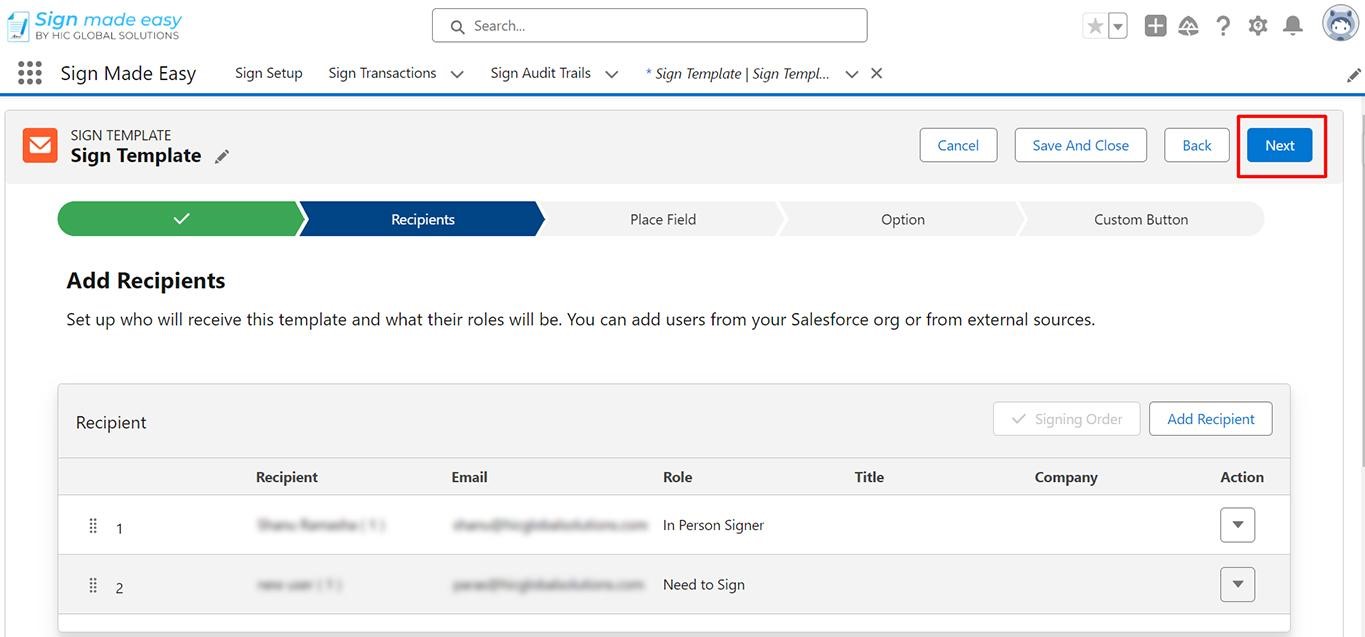
Task: Open the App Launcher grid icon
Action: 30,73
